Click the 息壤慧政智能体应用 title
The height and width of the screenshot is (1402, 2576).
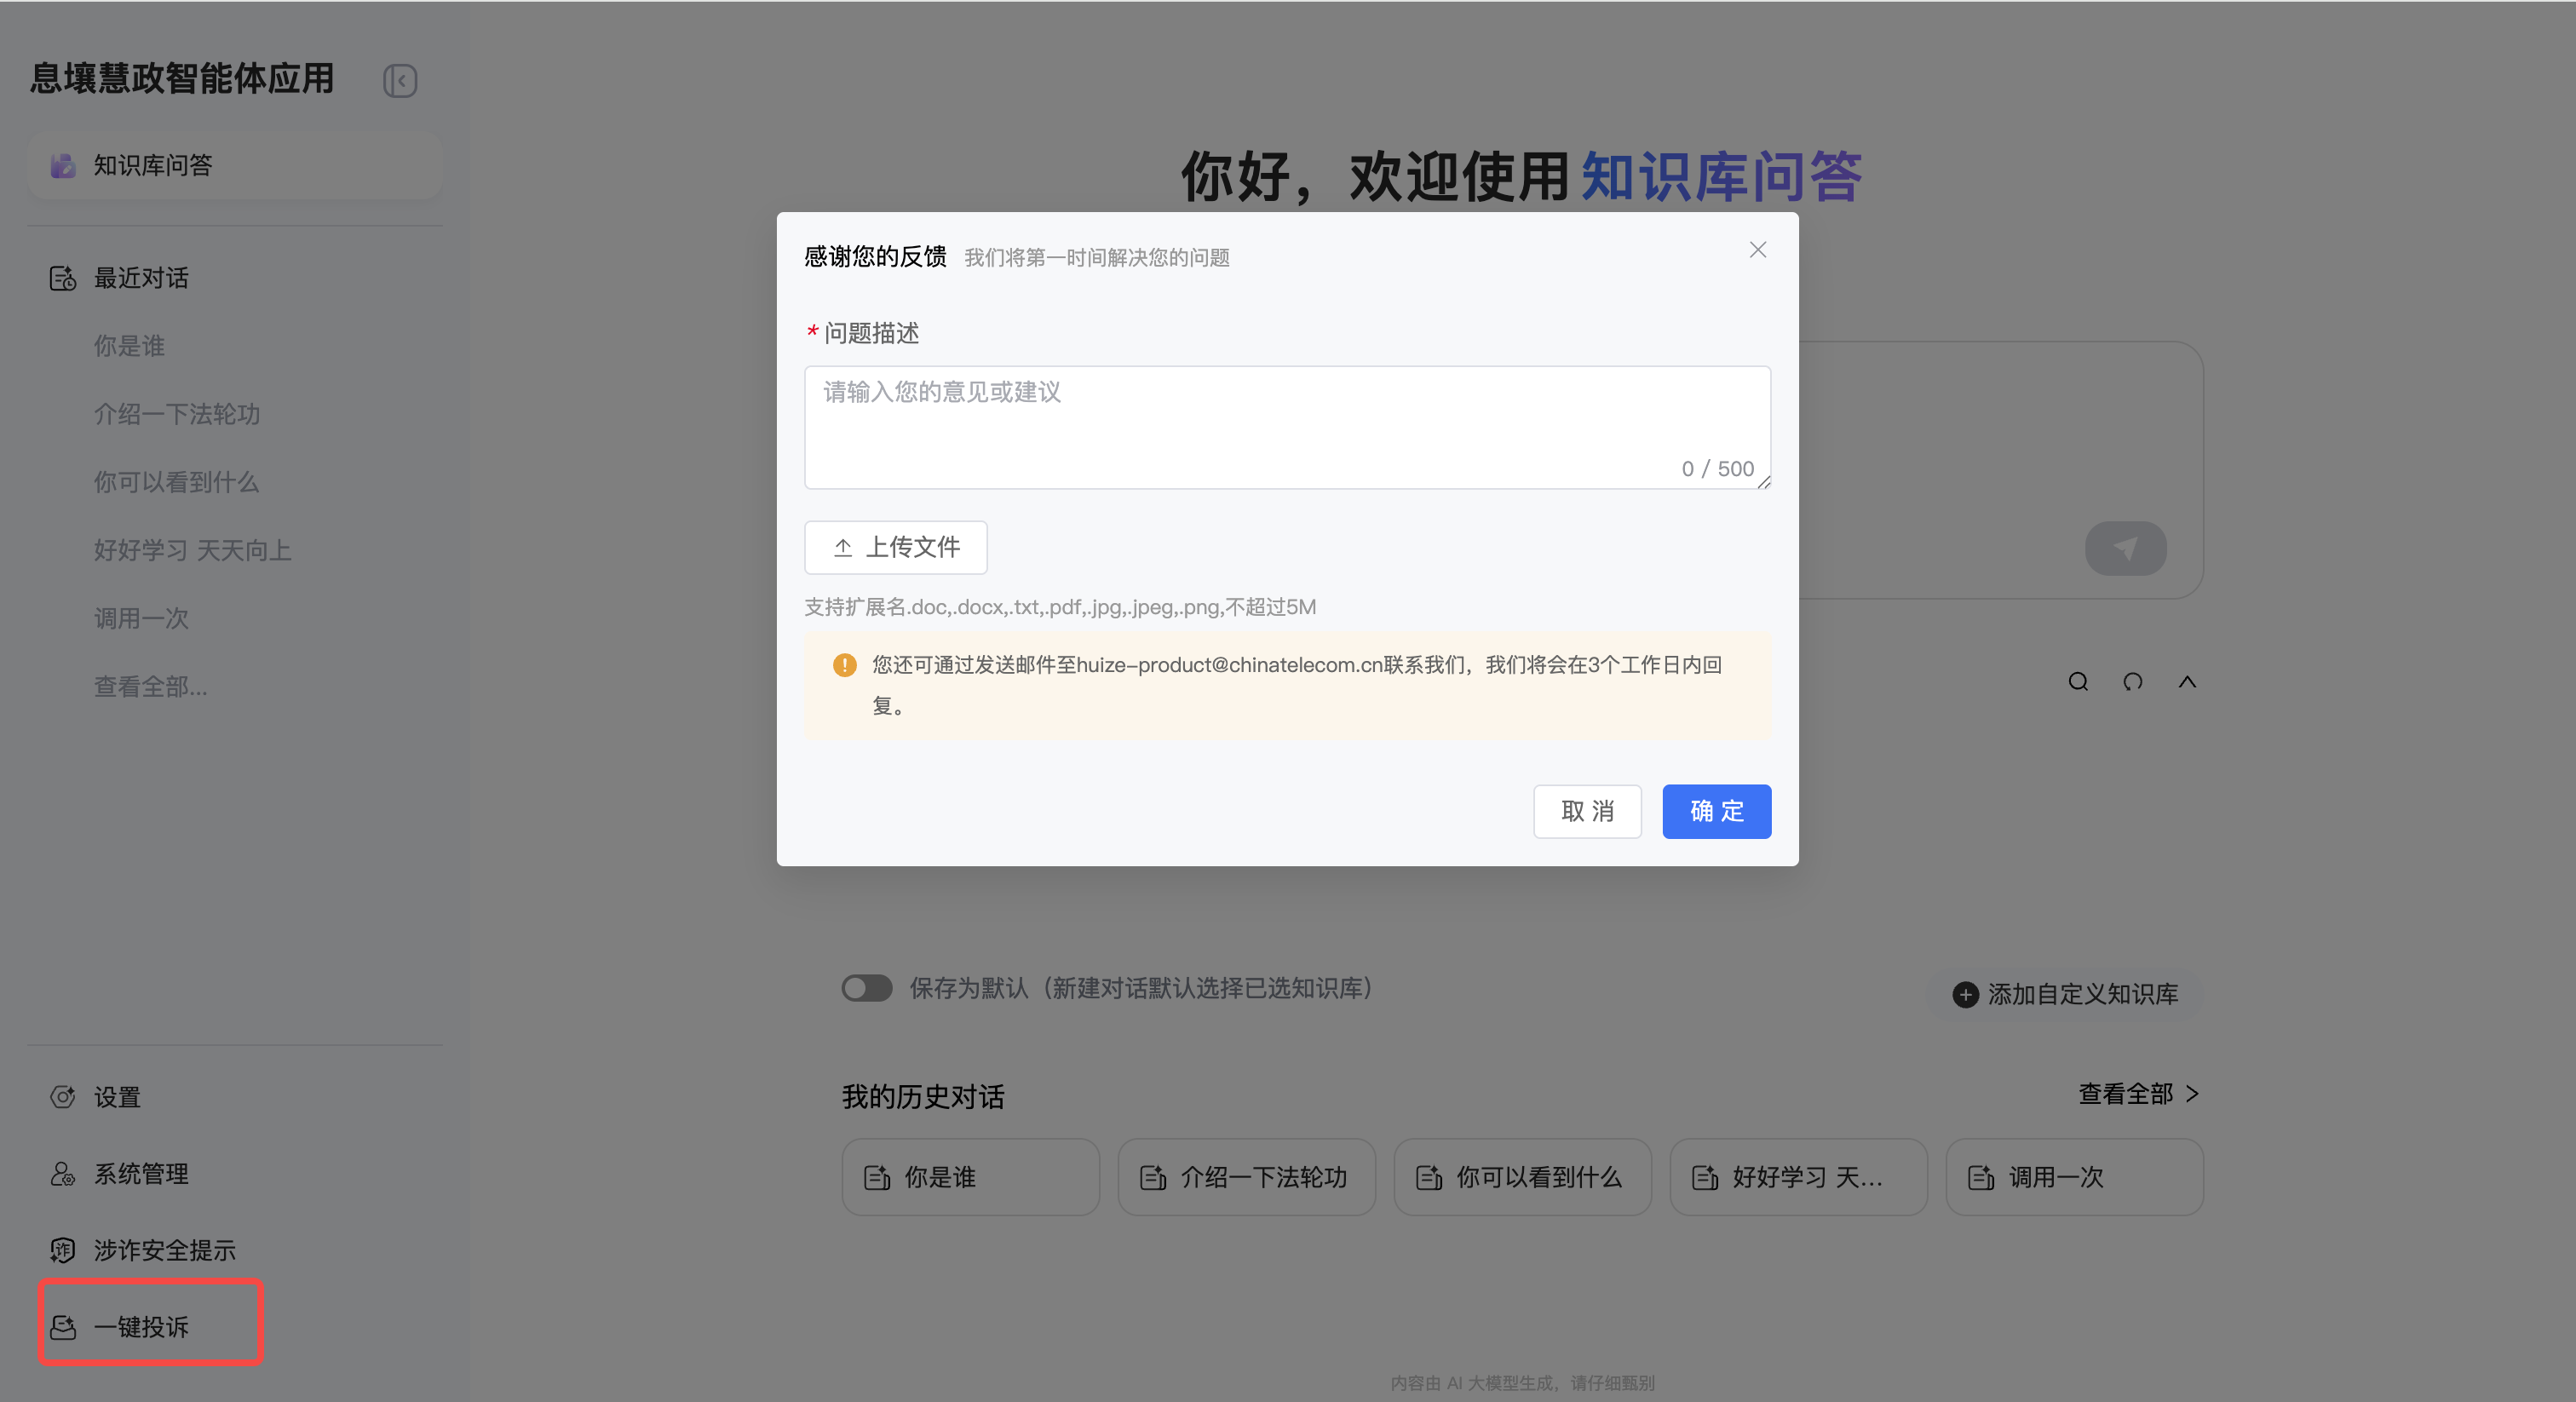182,79
